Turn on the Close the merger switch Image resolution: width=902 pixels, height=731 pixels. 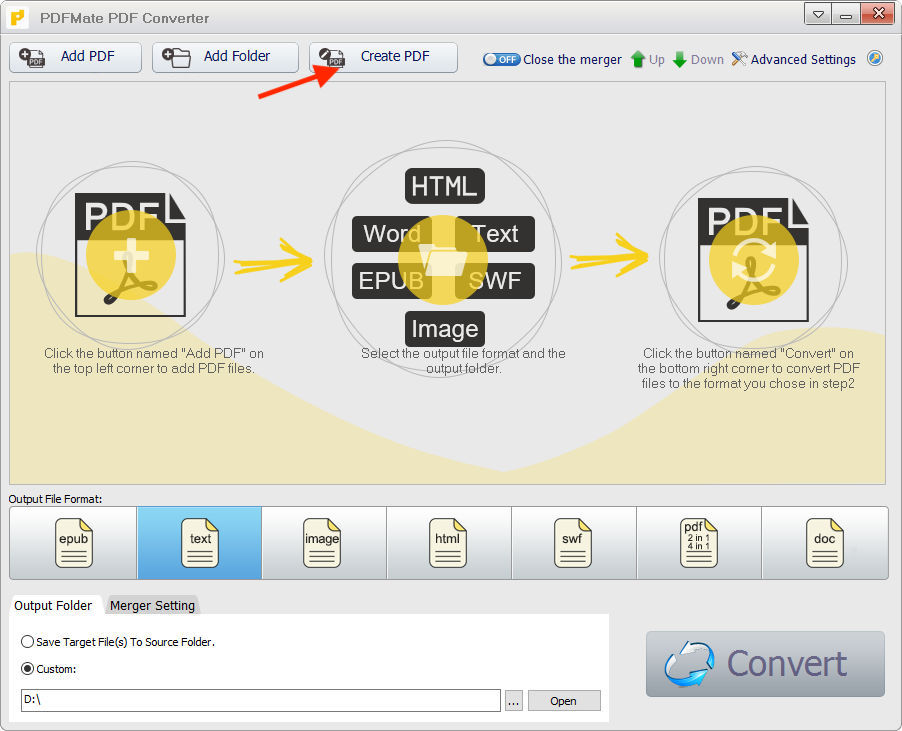tap(501, 59)
